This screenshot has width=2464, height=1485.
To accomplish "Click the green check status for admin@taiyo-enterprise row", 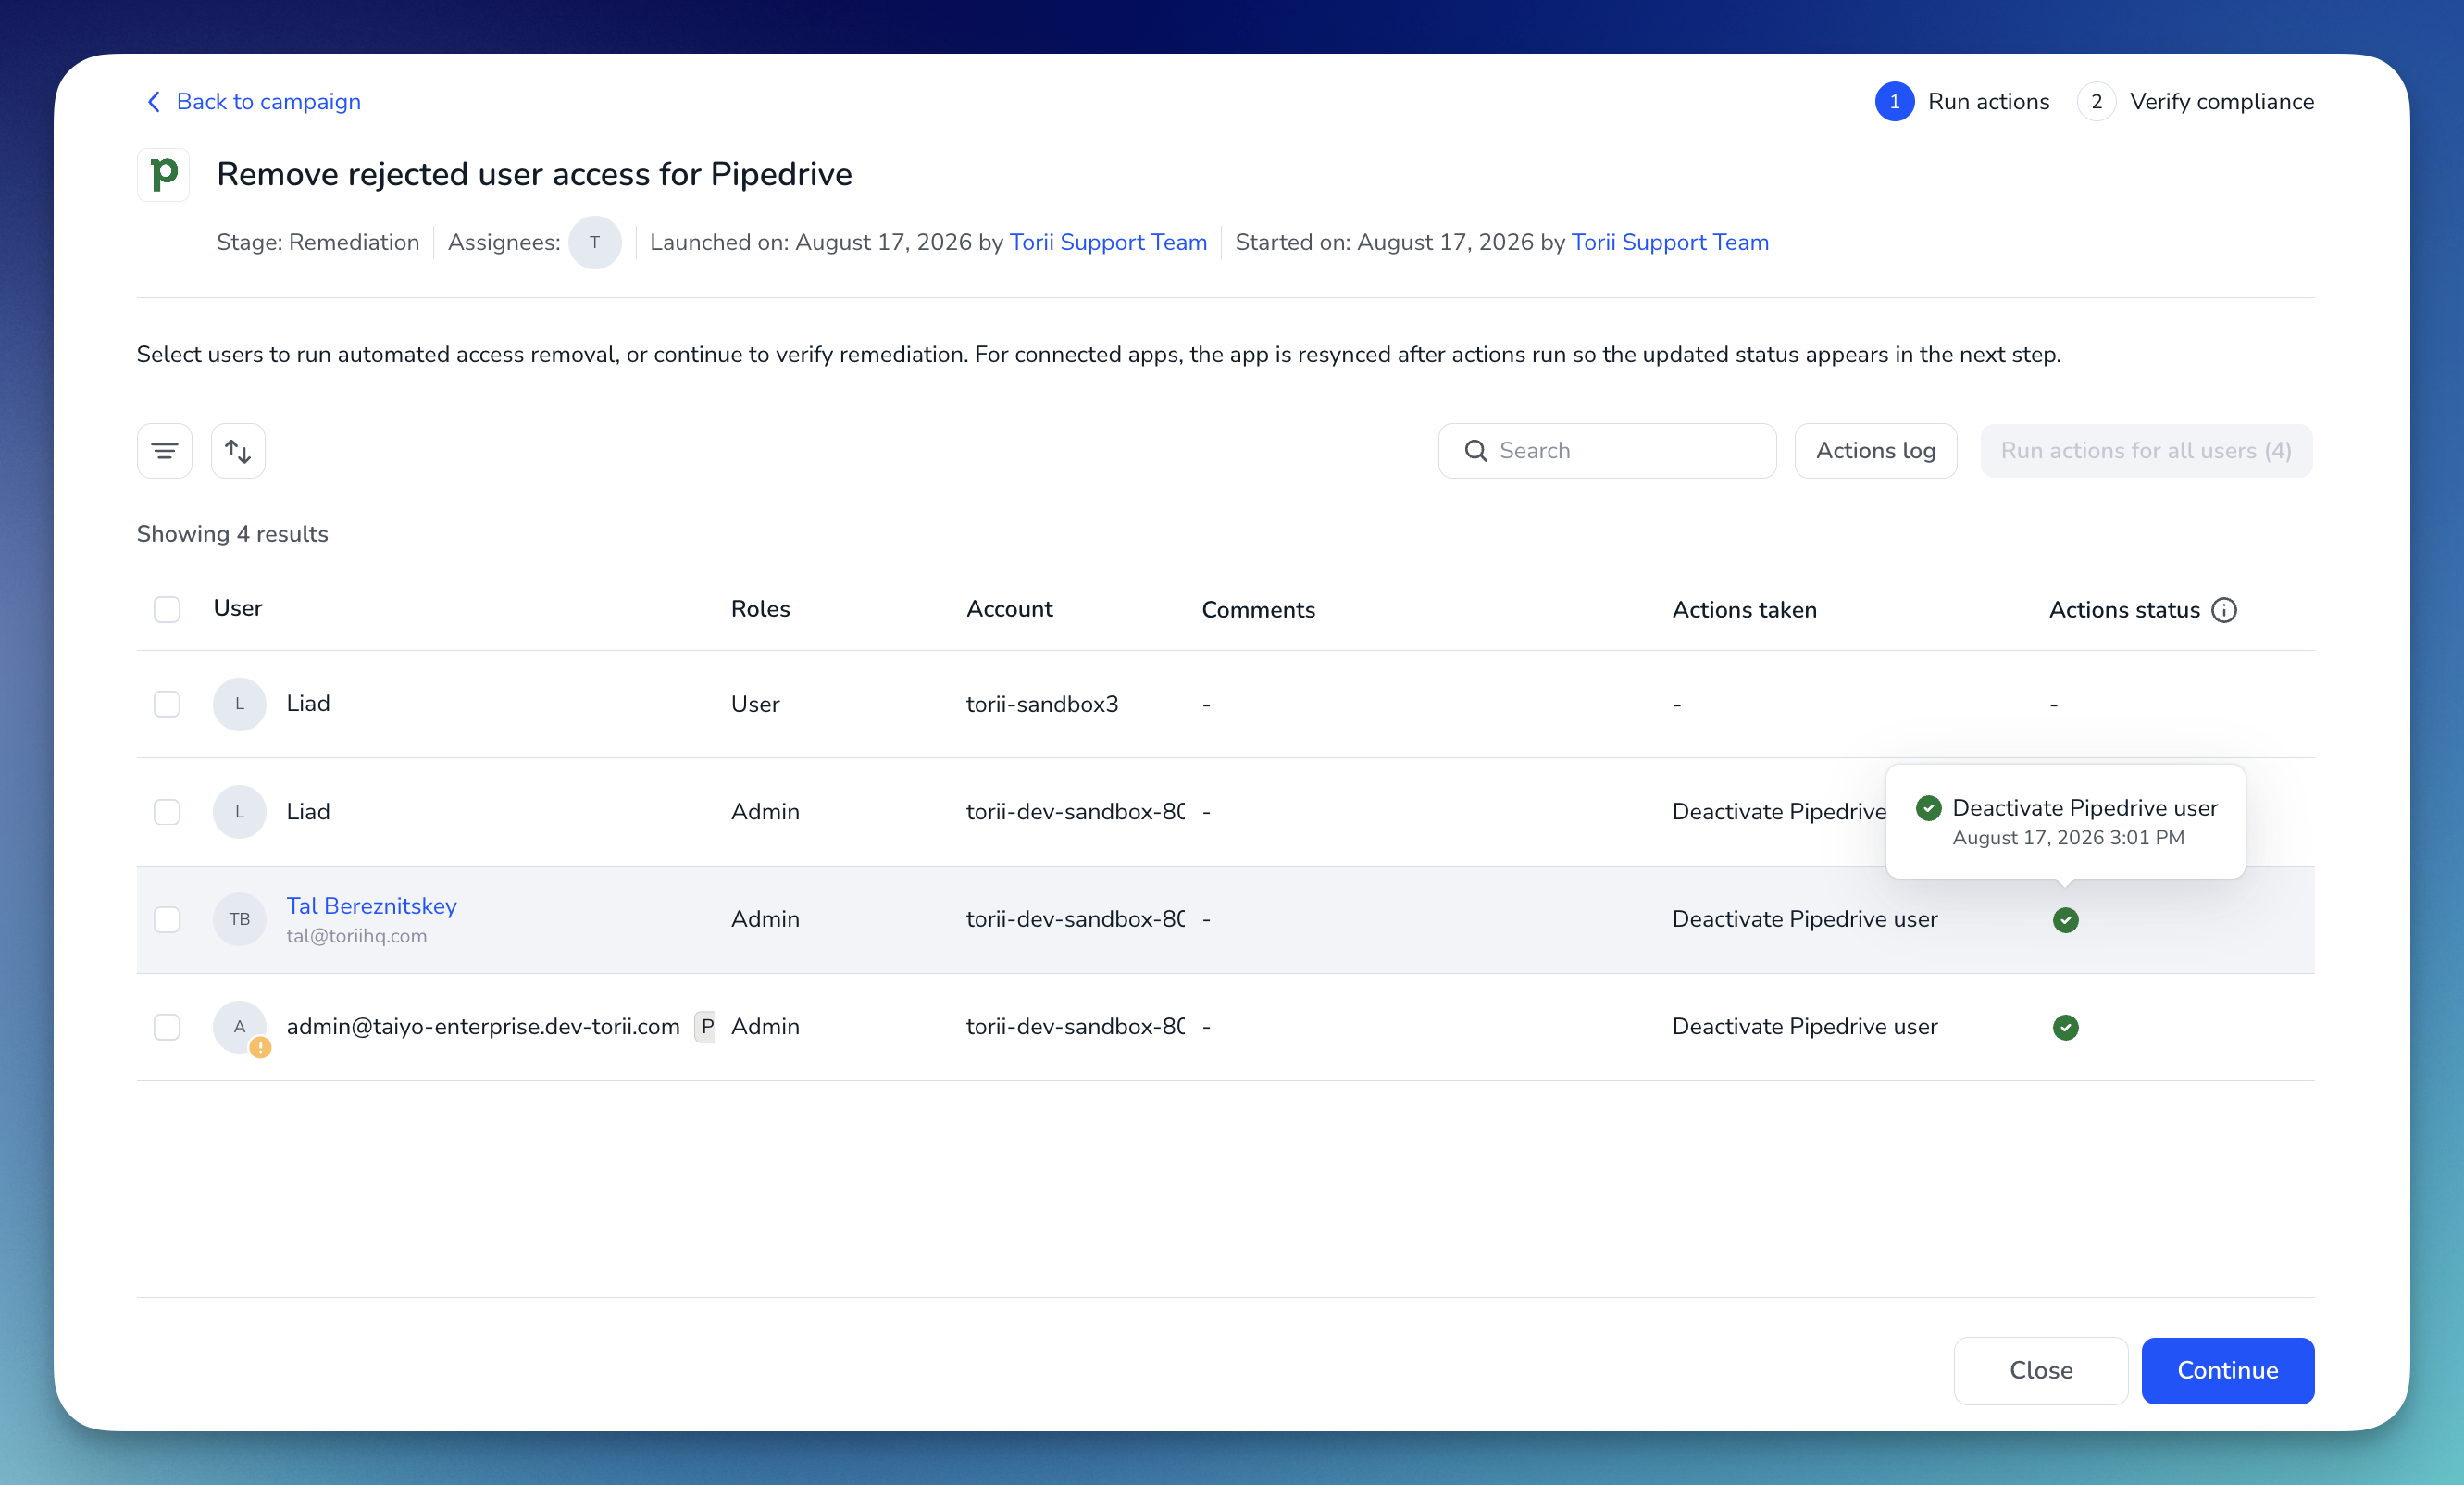I will [2066, 1027].
